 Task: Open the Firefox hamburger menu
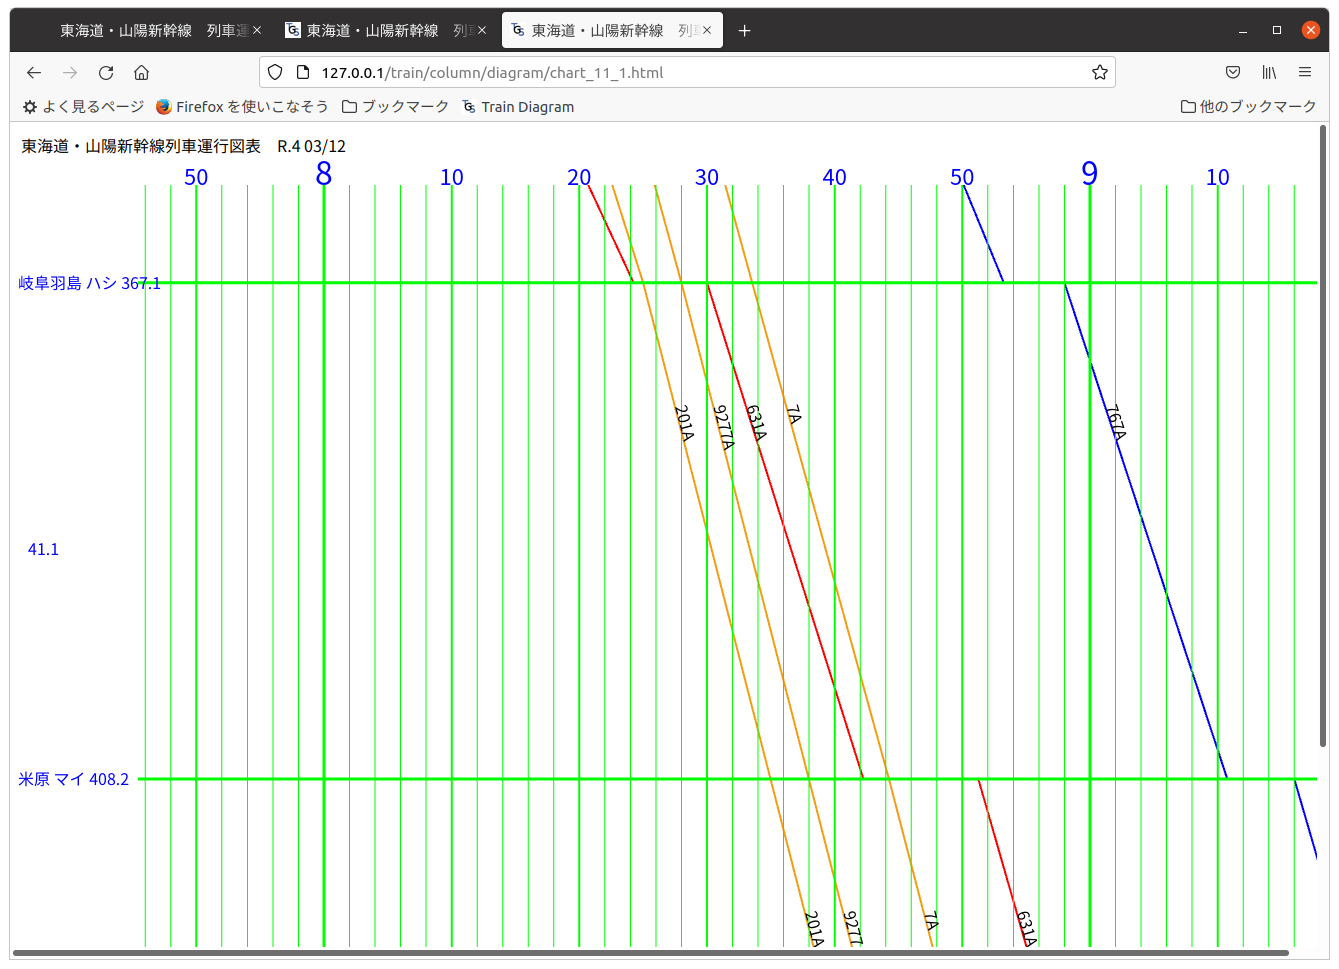point(1305,72)
